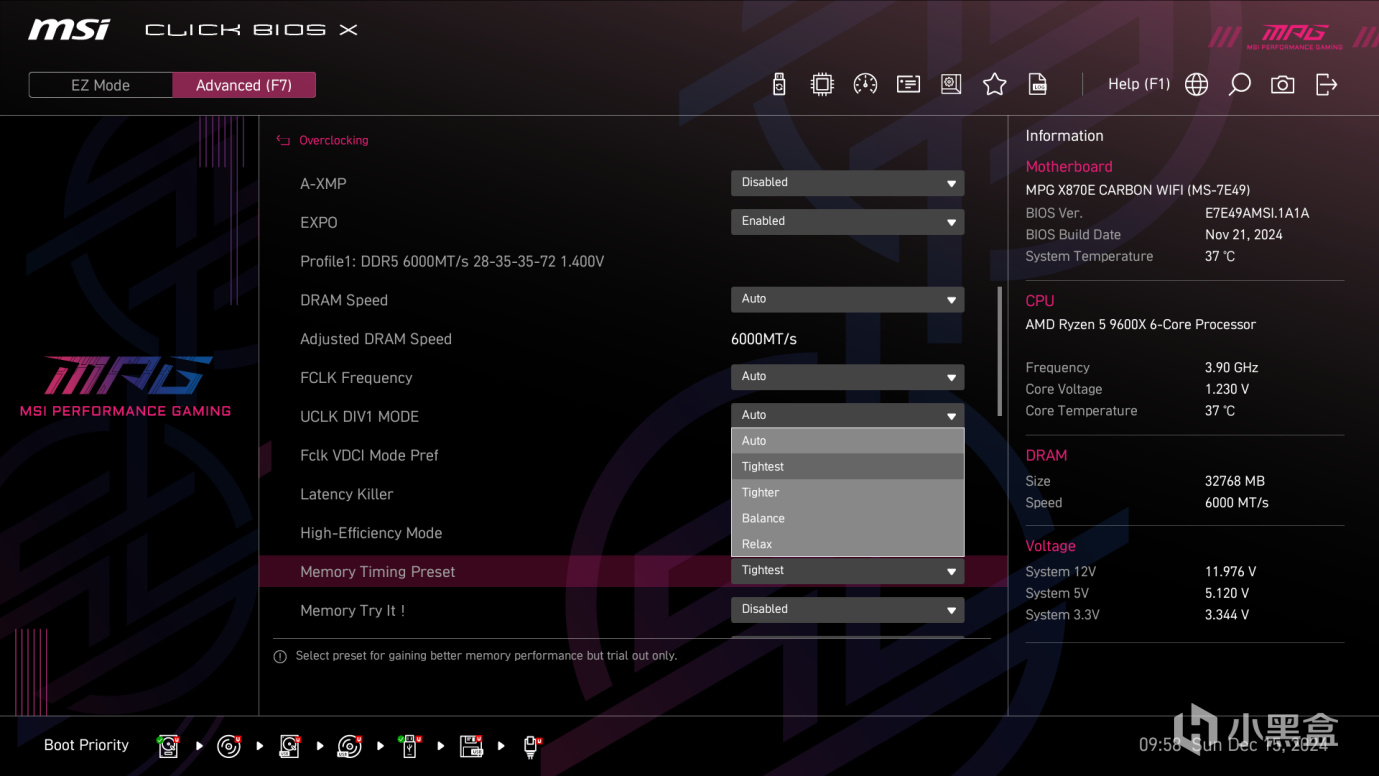This screenshot has width=1379, height=776.
Task: Collapse the UCLK DIV1 MODE dropdown field
Action: click(x=847, y=416)
